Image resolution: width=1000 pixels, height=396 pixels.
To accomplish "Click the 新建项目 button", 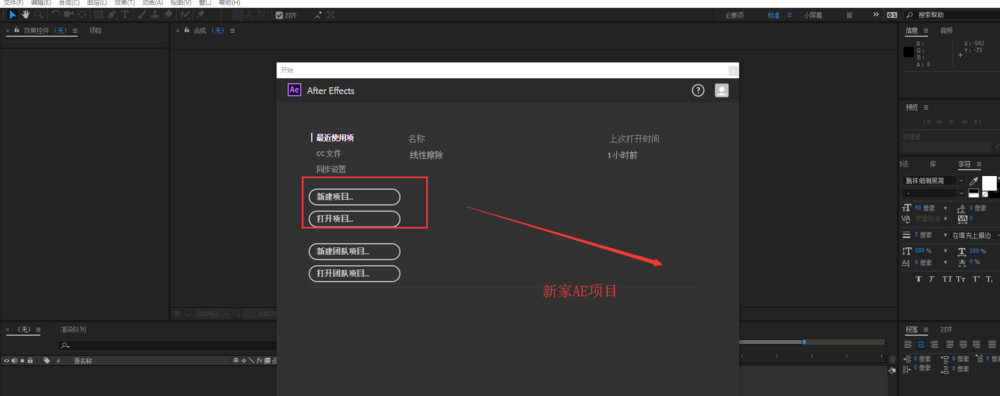I will (x=355, y=197).
